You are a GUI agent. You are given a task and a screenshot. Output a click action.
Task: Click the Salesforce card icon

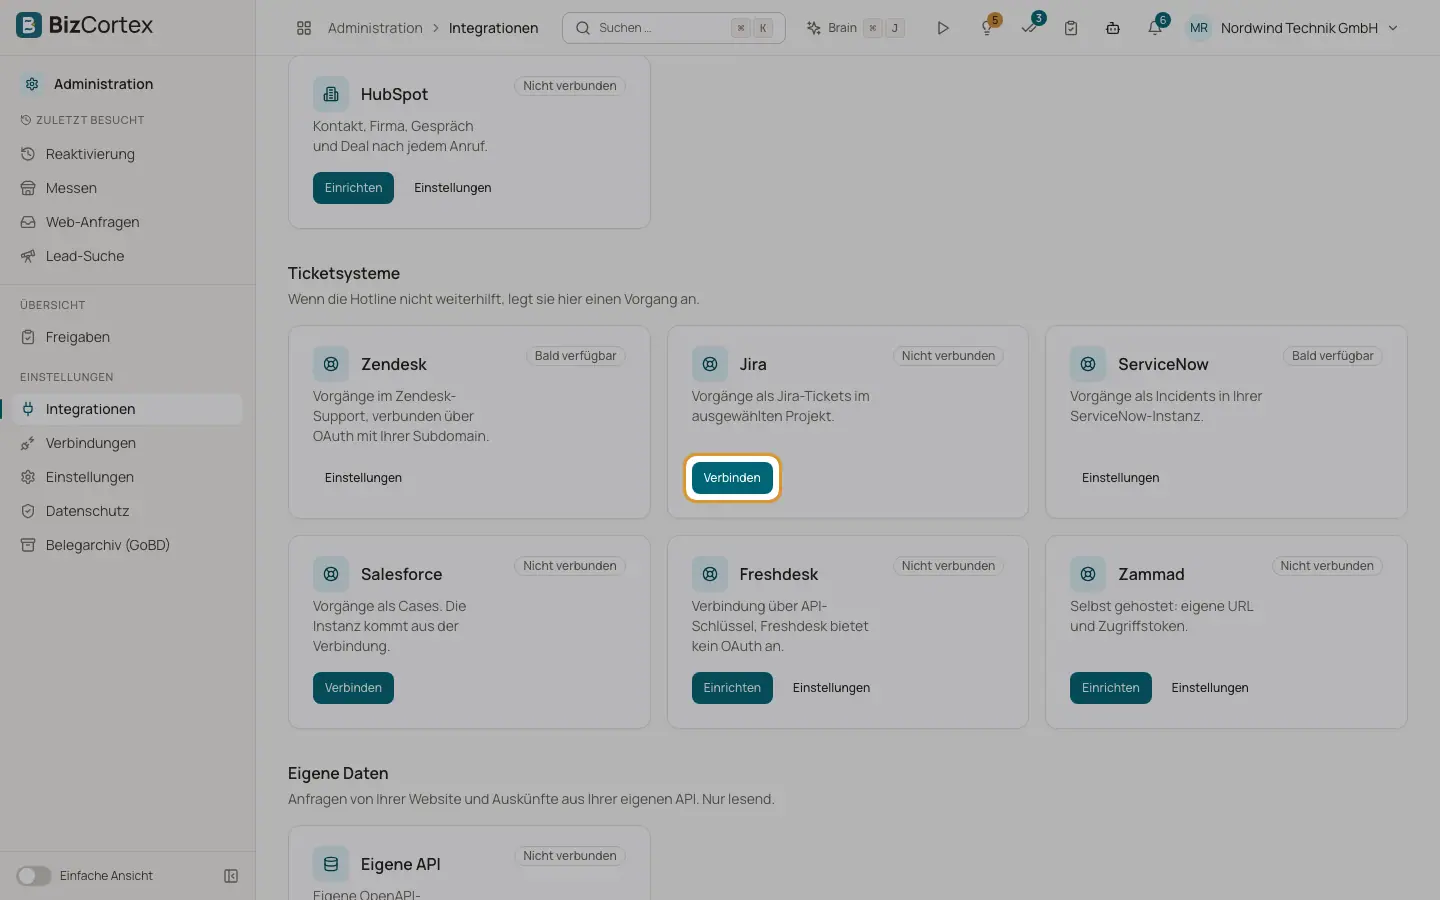coord(331,574)
